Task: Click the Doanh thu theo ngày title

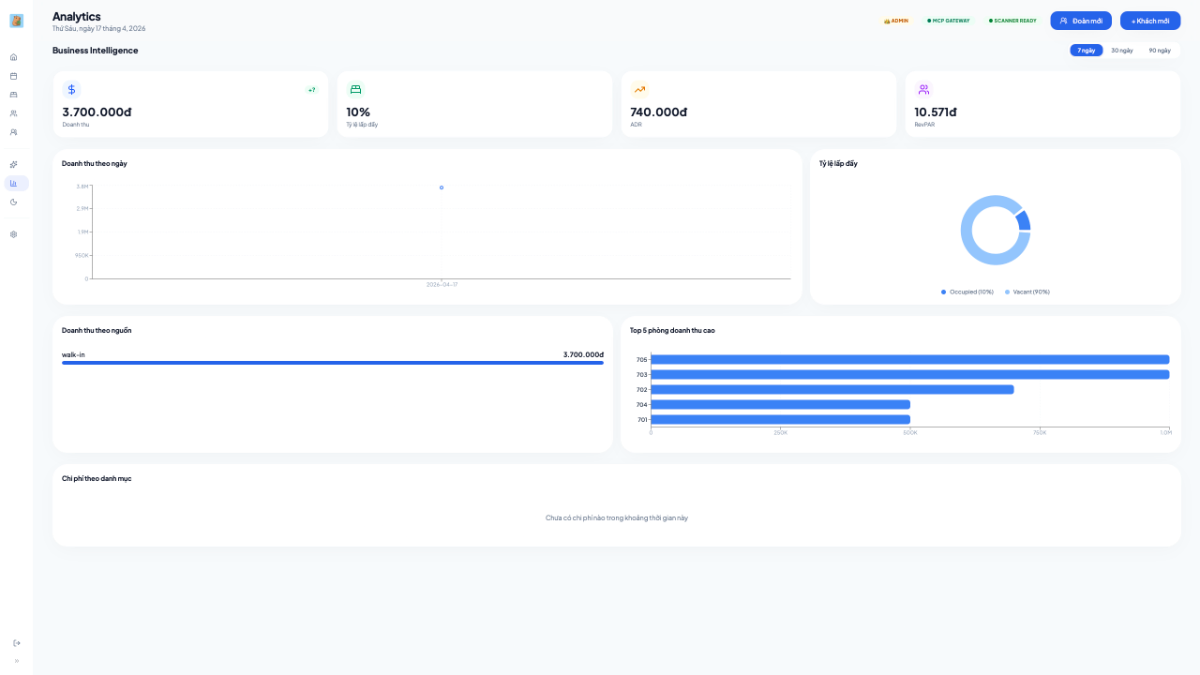Action: coord(94,163)
